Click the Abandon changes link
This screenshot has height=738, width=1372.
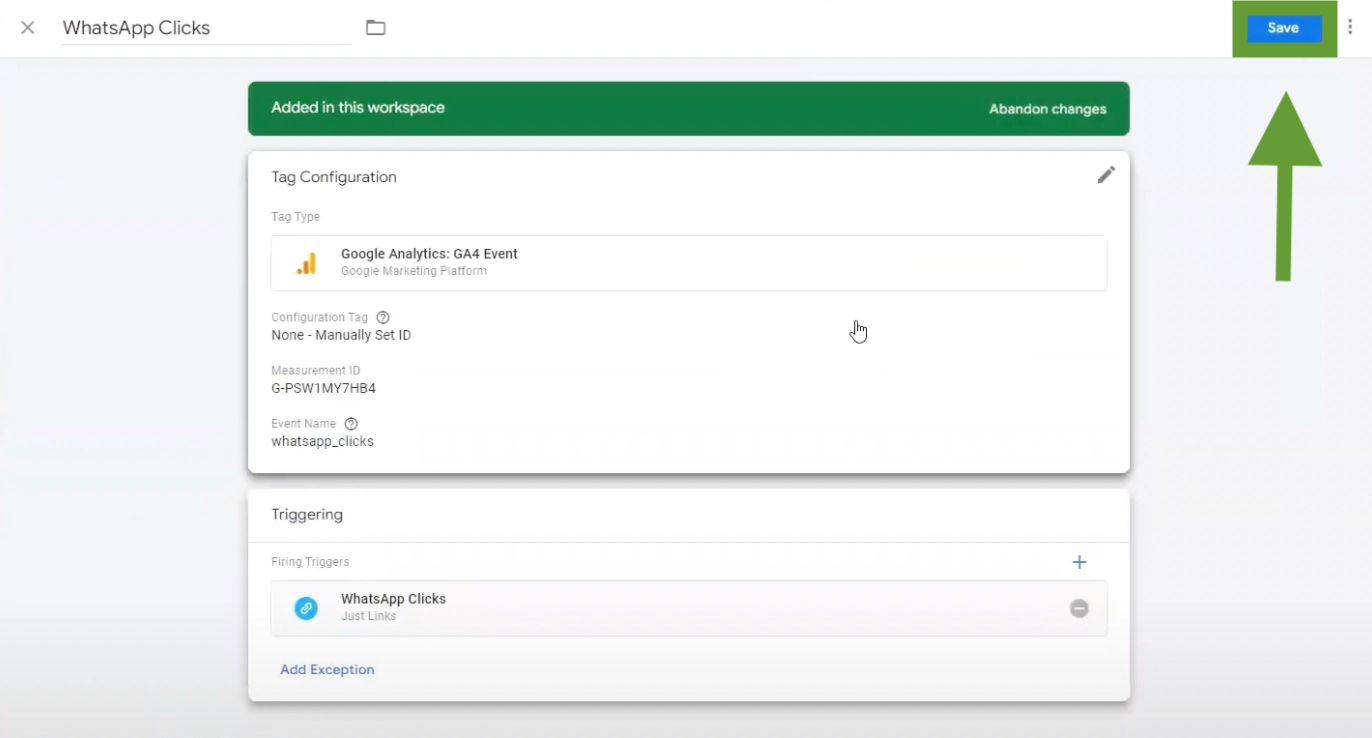(x=1047, y=109)
